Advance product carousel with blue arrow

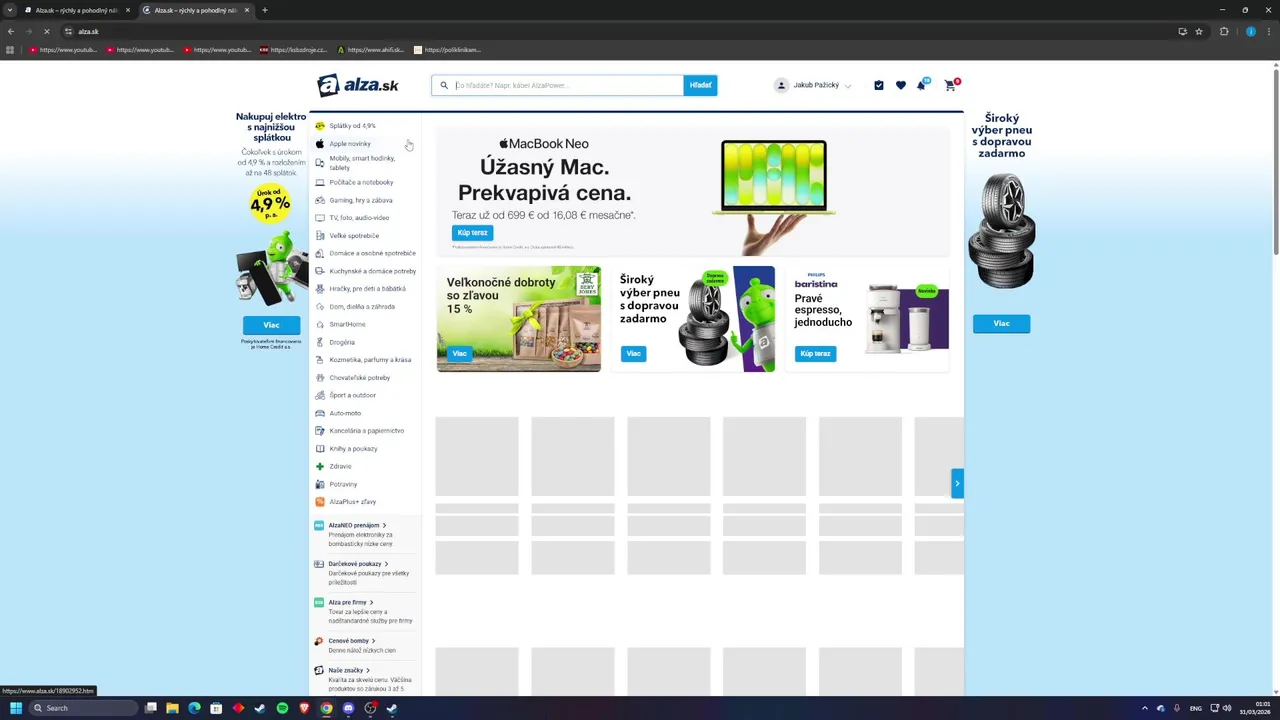pos(957,483)
